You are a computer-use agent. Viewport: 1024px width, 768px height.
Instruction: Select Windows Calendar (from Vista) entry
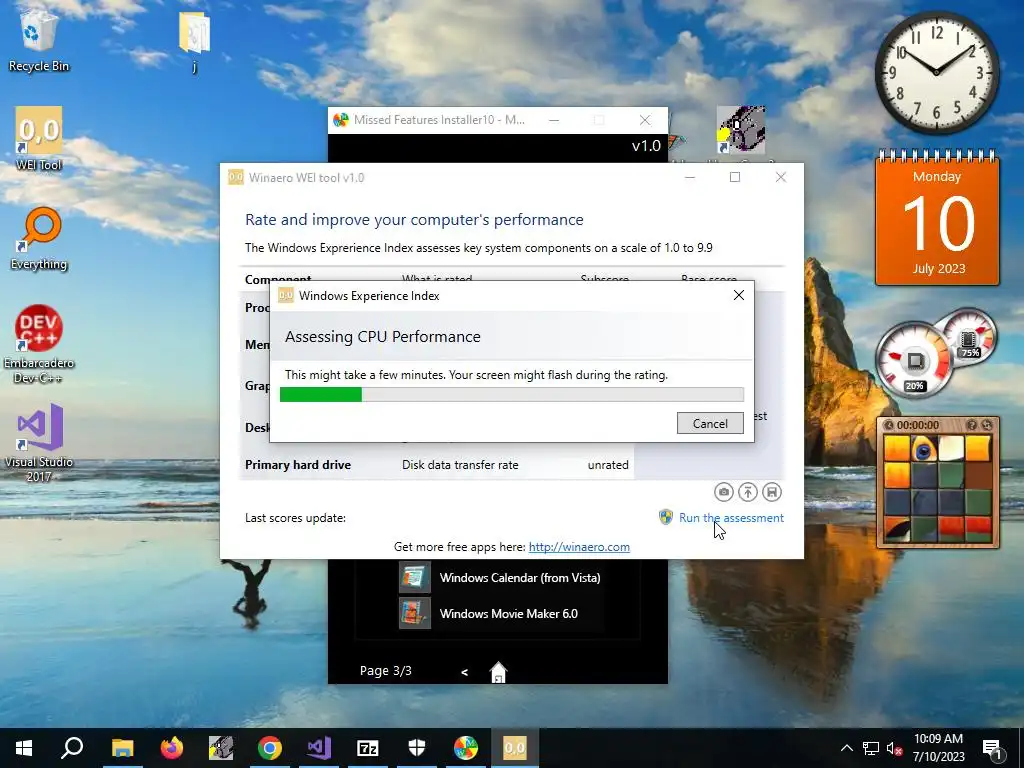(520, 577)
